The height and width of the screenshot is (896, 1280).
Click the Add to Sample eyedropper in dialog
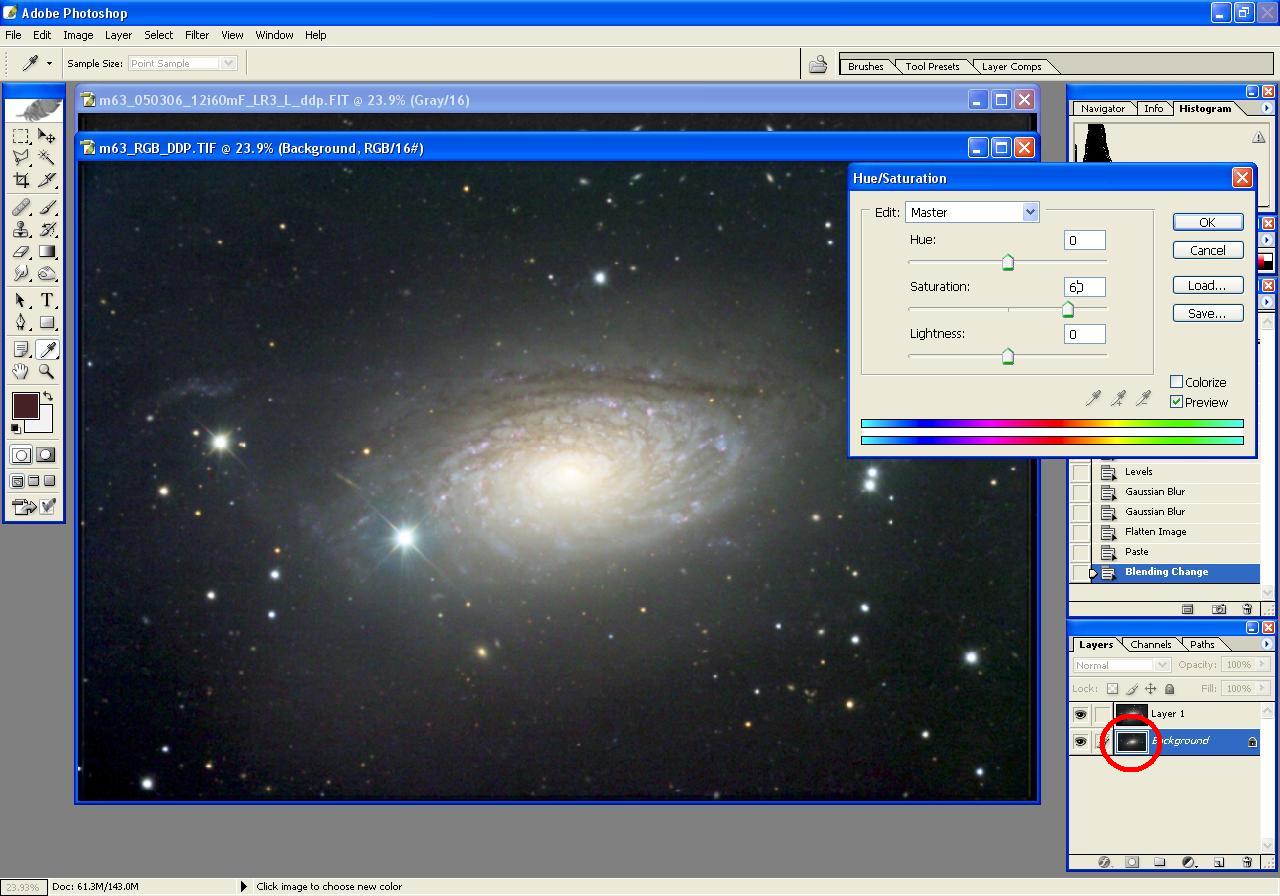[1118, 399]
